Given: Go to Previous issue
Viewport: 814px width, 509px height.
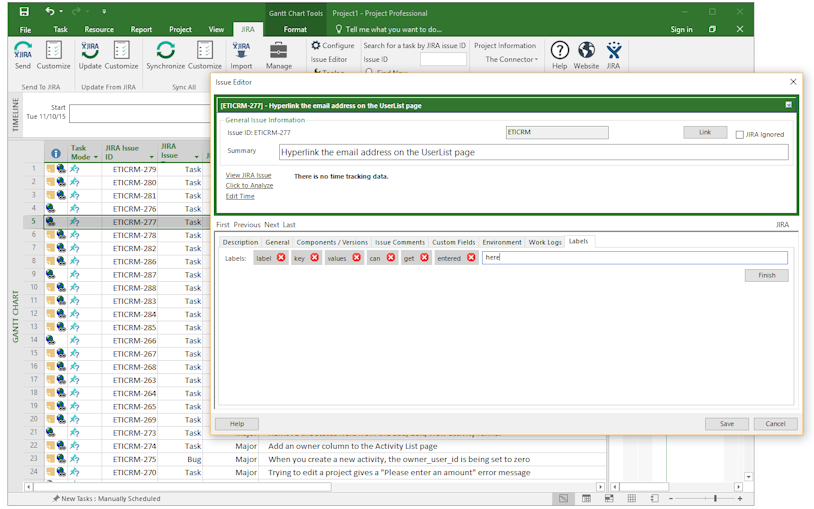Looking at the screenshot, I should coord(247,225).
